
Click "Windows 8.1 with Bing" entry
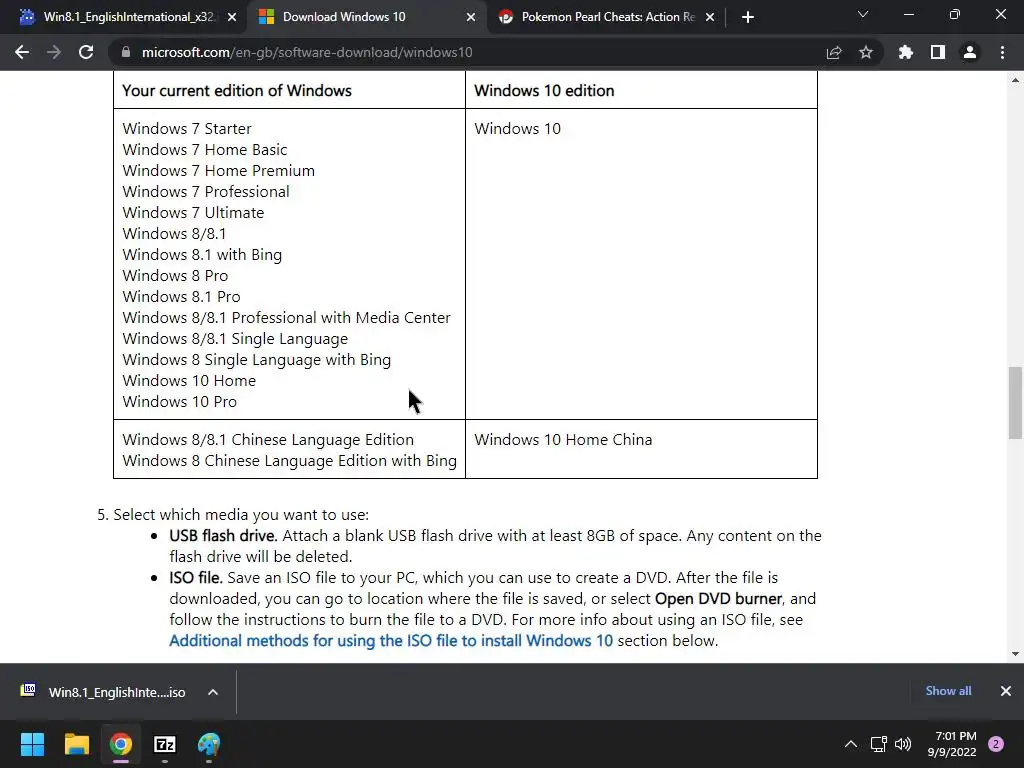pyautogui.click(x=202, y=255)
